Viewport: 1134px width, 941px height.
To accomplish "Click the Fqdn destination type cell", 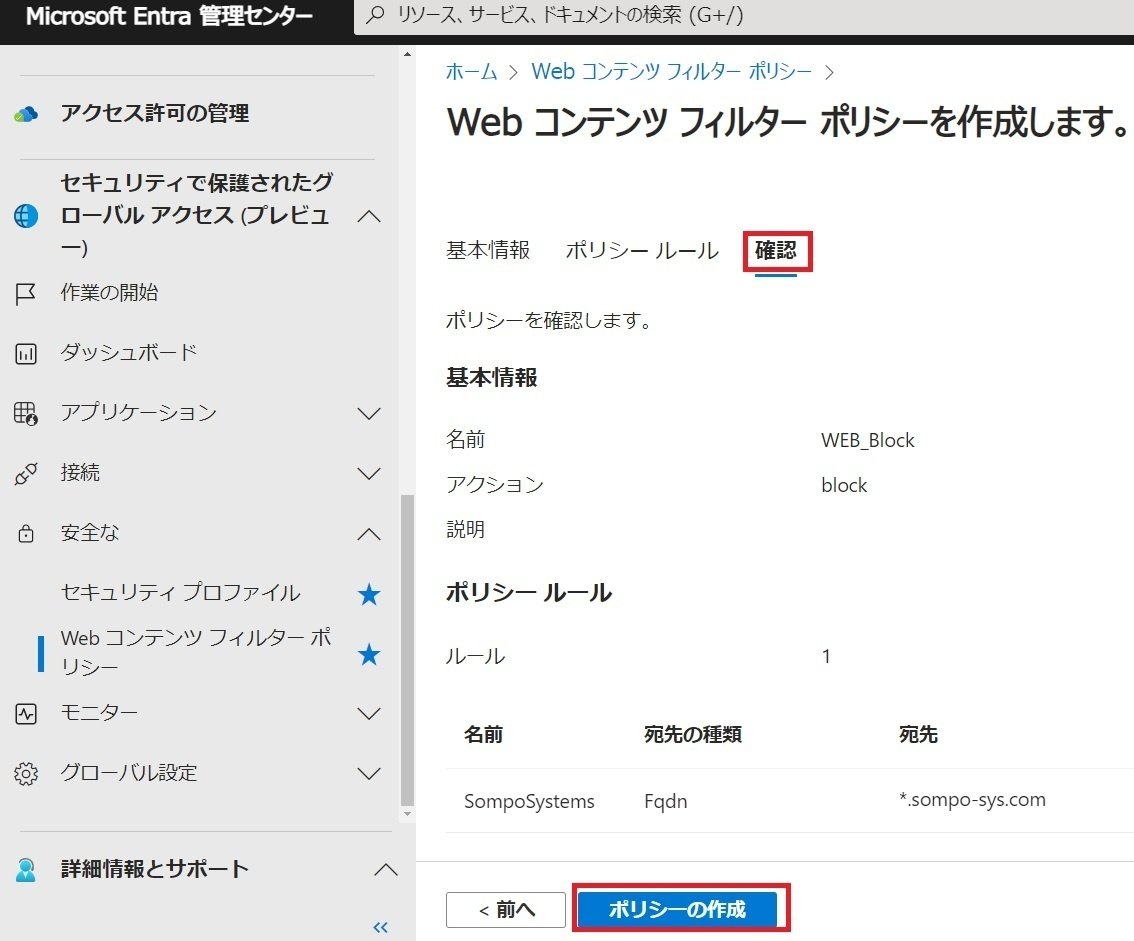I will point(666,801).
